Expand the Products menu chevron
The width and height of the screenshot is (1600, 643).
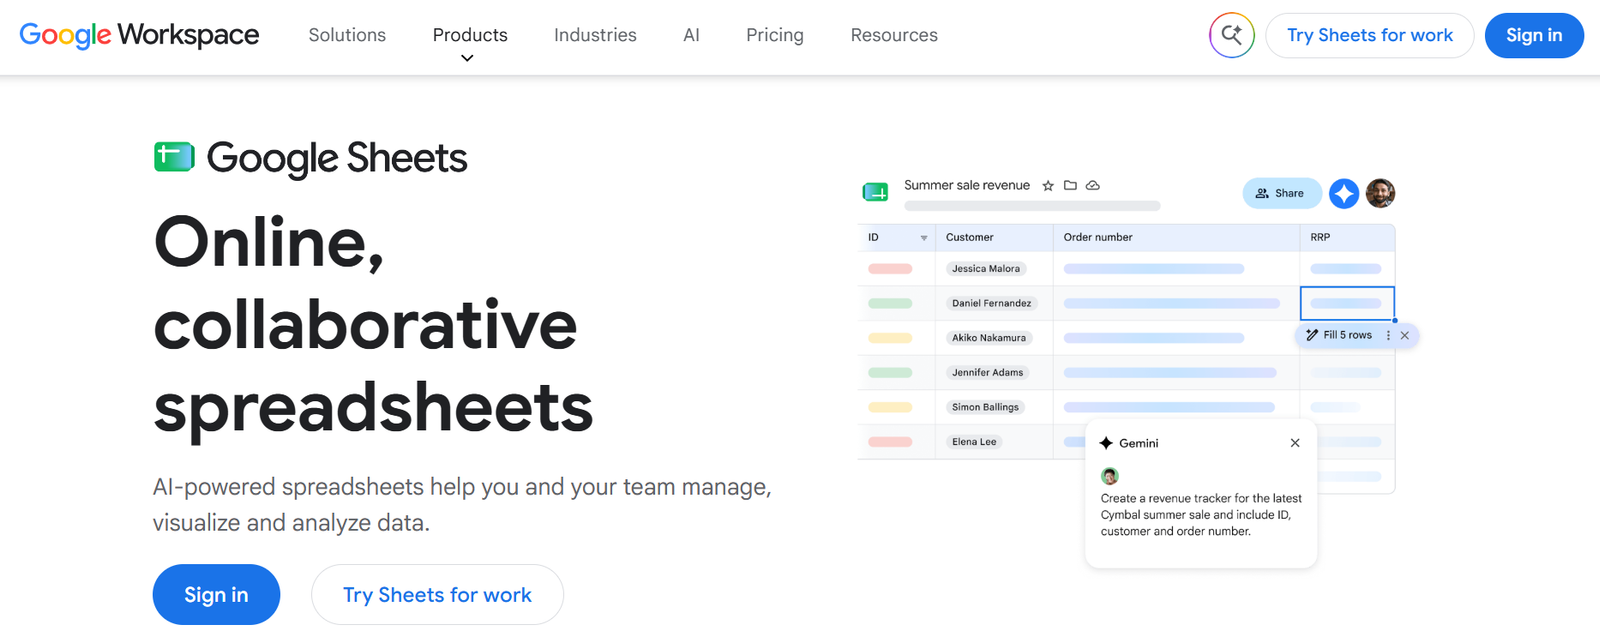467,58
